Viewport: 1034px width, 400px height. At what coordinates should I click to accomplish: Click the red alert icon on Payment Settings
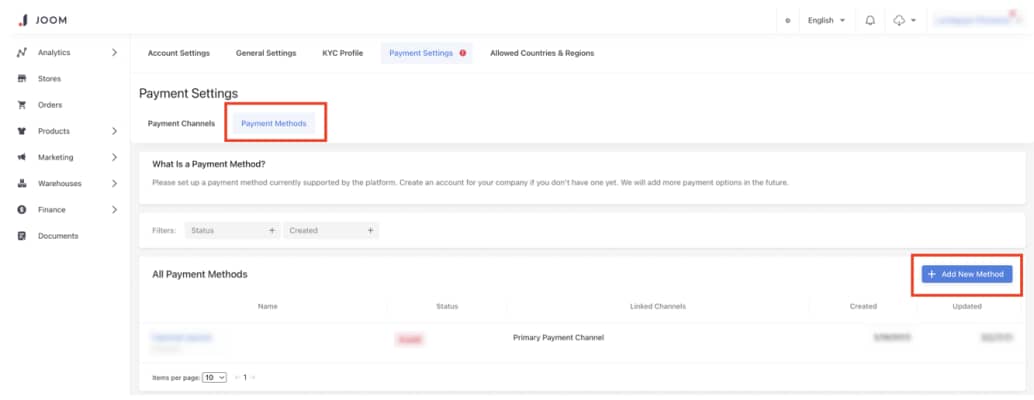pyautogui.click(x=463, y=53)
